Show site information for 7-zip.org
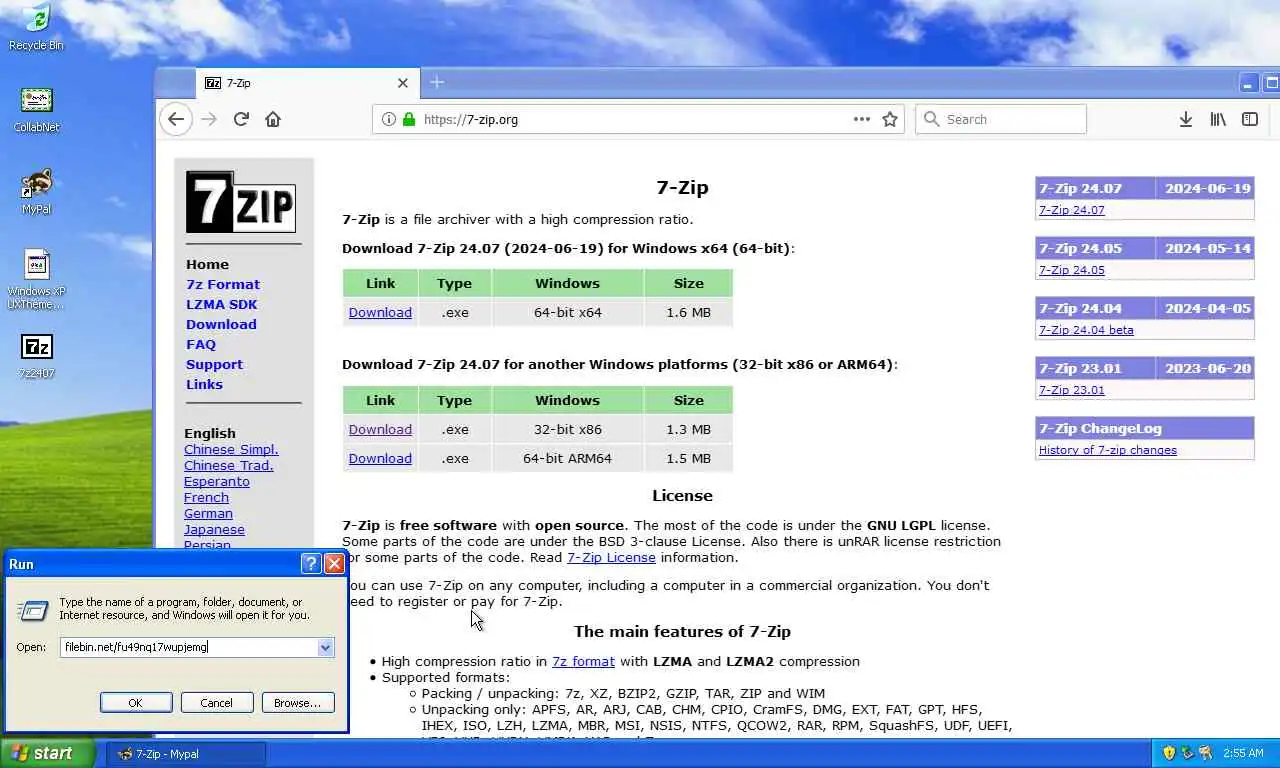 tap(389, 119)
